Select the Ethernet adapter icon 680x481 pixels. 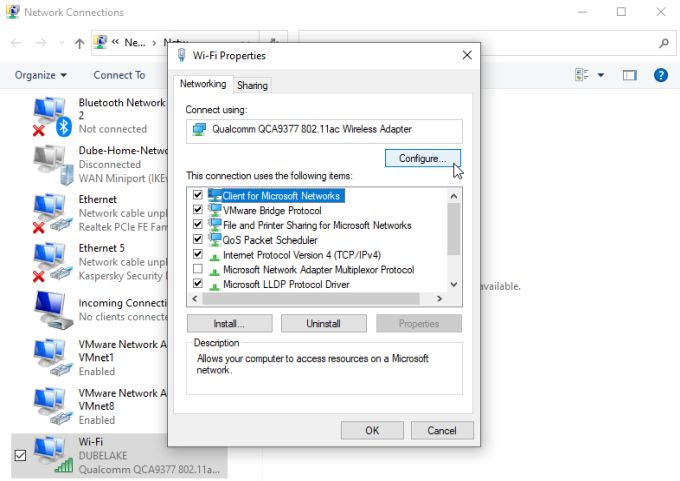52,213
